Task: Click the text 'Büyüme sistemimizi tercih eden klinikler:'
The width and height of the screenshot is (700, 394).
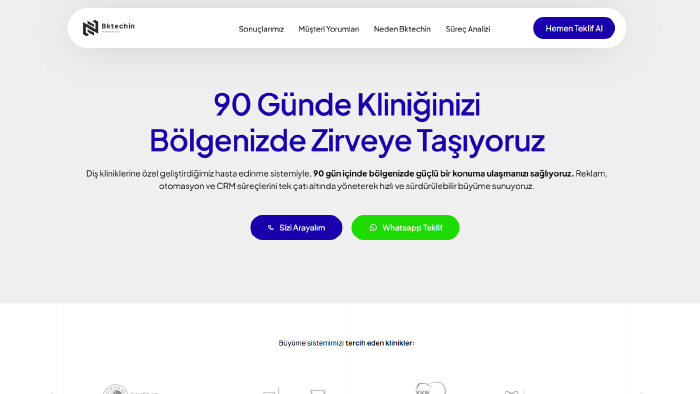Action: [x=346, y=343]
